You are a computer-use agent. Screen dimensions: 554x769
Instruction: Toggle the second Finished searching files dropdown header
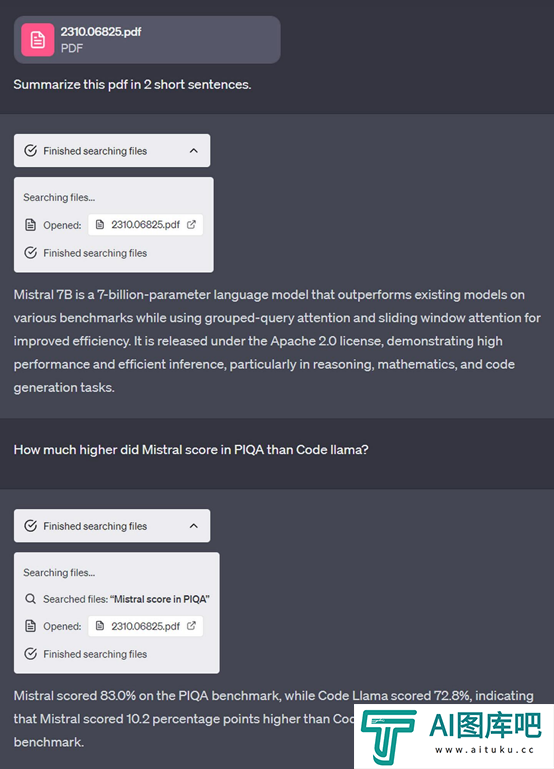point(112,526)
